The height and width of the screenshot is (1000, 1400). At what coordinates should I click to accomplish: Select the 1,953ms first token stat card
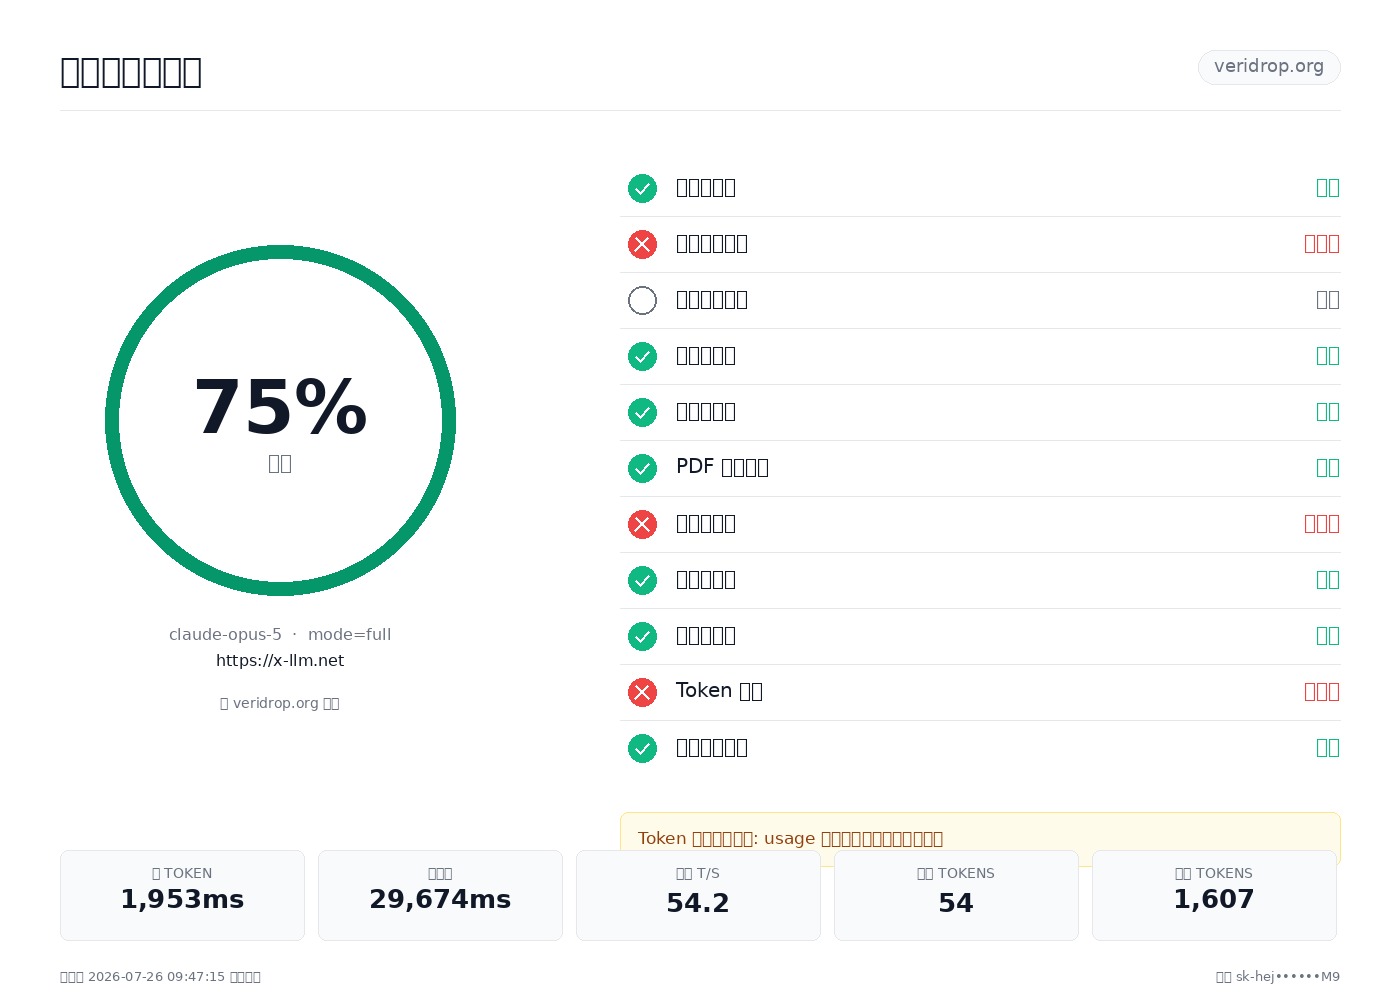tap(182, 895)
